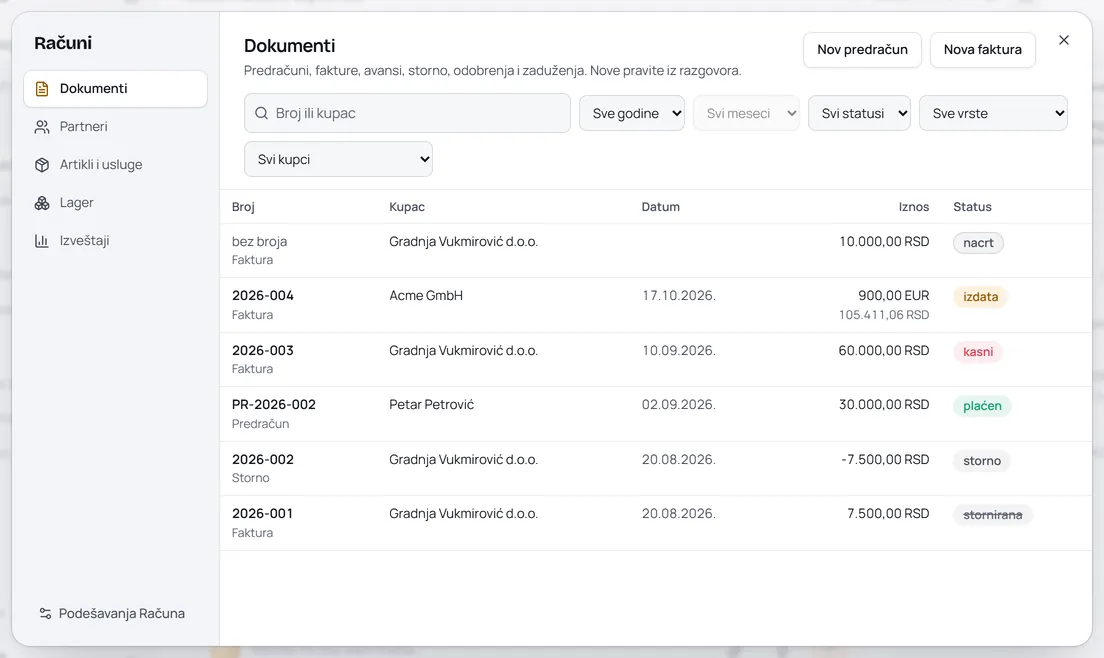Screen dimensions: 1104x658
Task: Open the Svi kupci customer filter
Action: click(339, 159)
